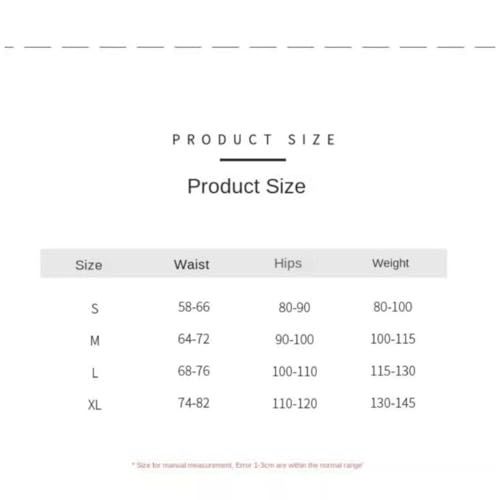500x500 pixels.
Task: Select the XL size row label
Action: point(95,405)
